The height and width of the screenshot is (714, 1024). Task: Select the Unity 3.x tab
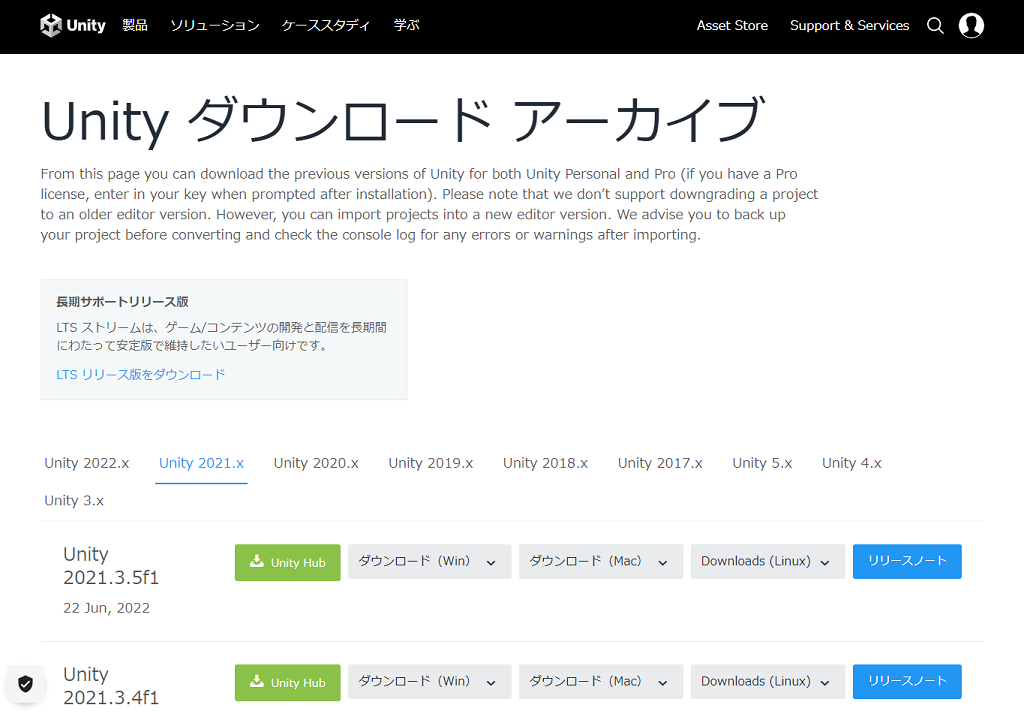(x=74, y=500)
